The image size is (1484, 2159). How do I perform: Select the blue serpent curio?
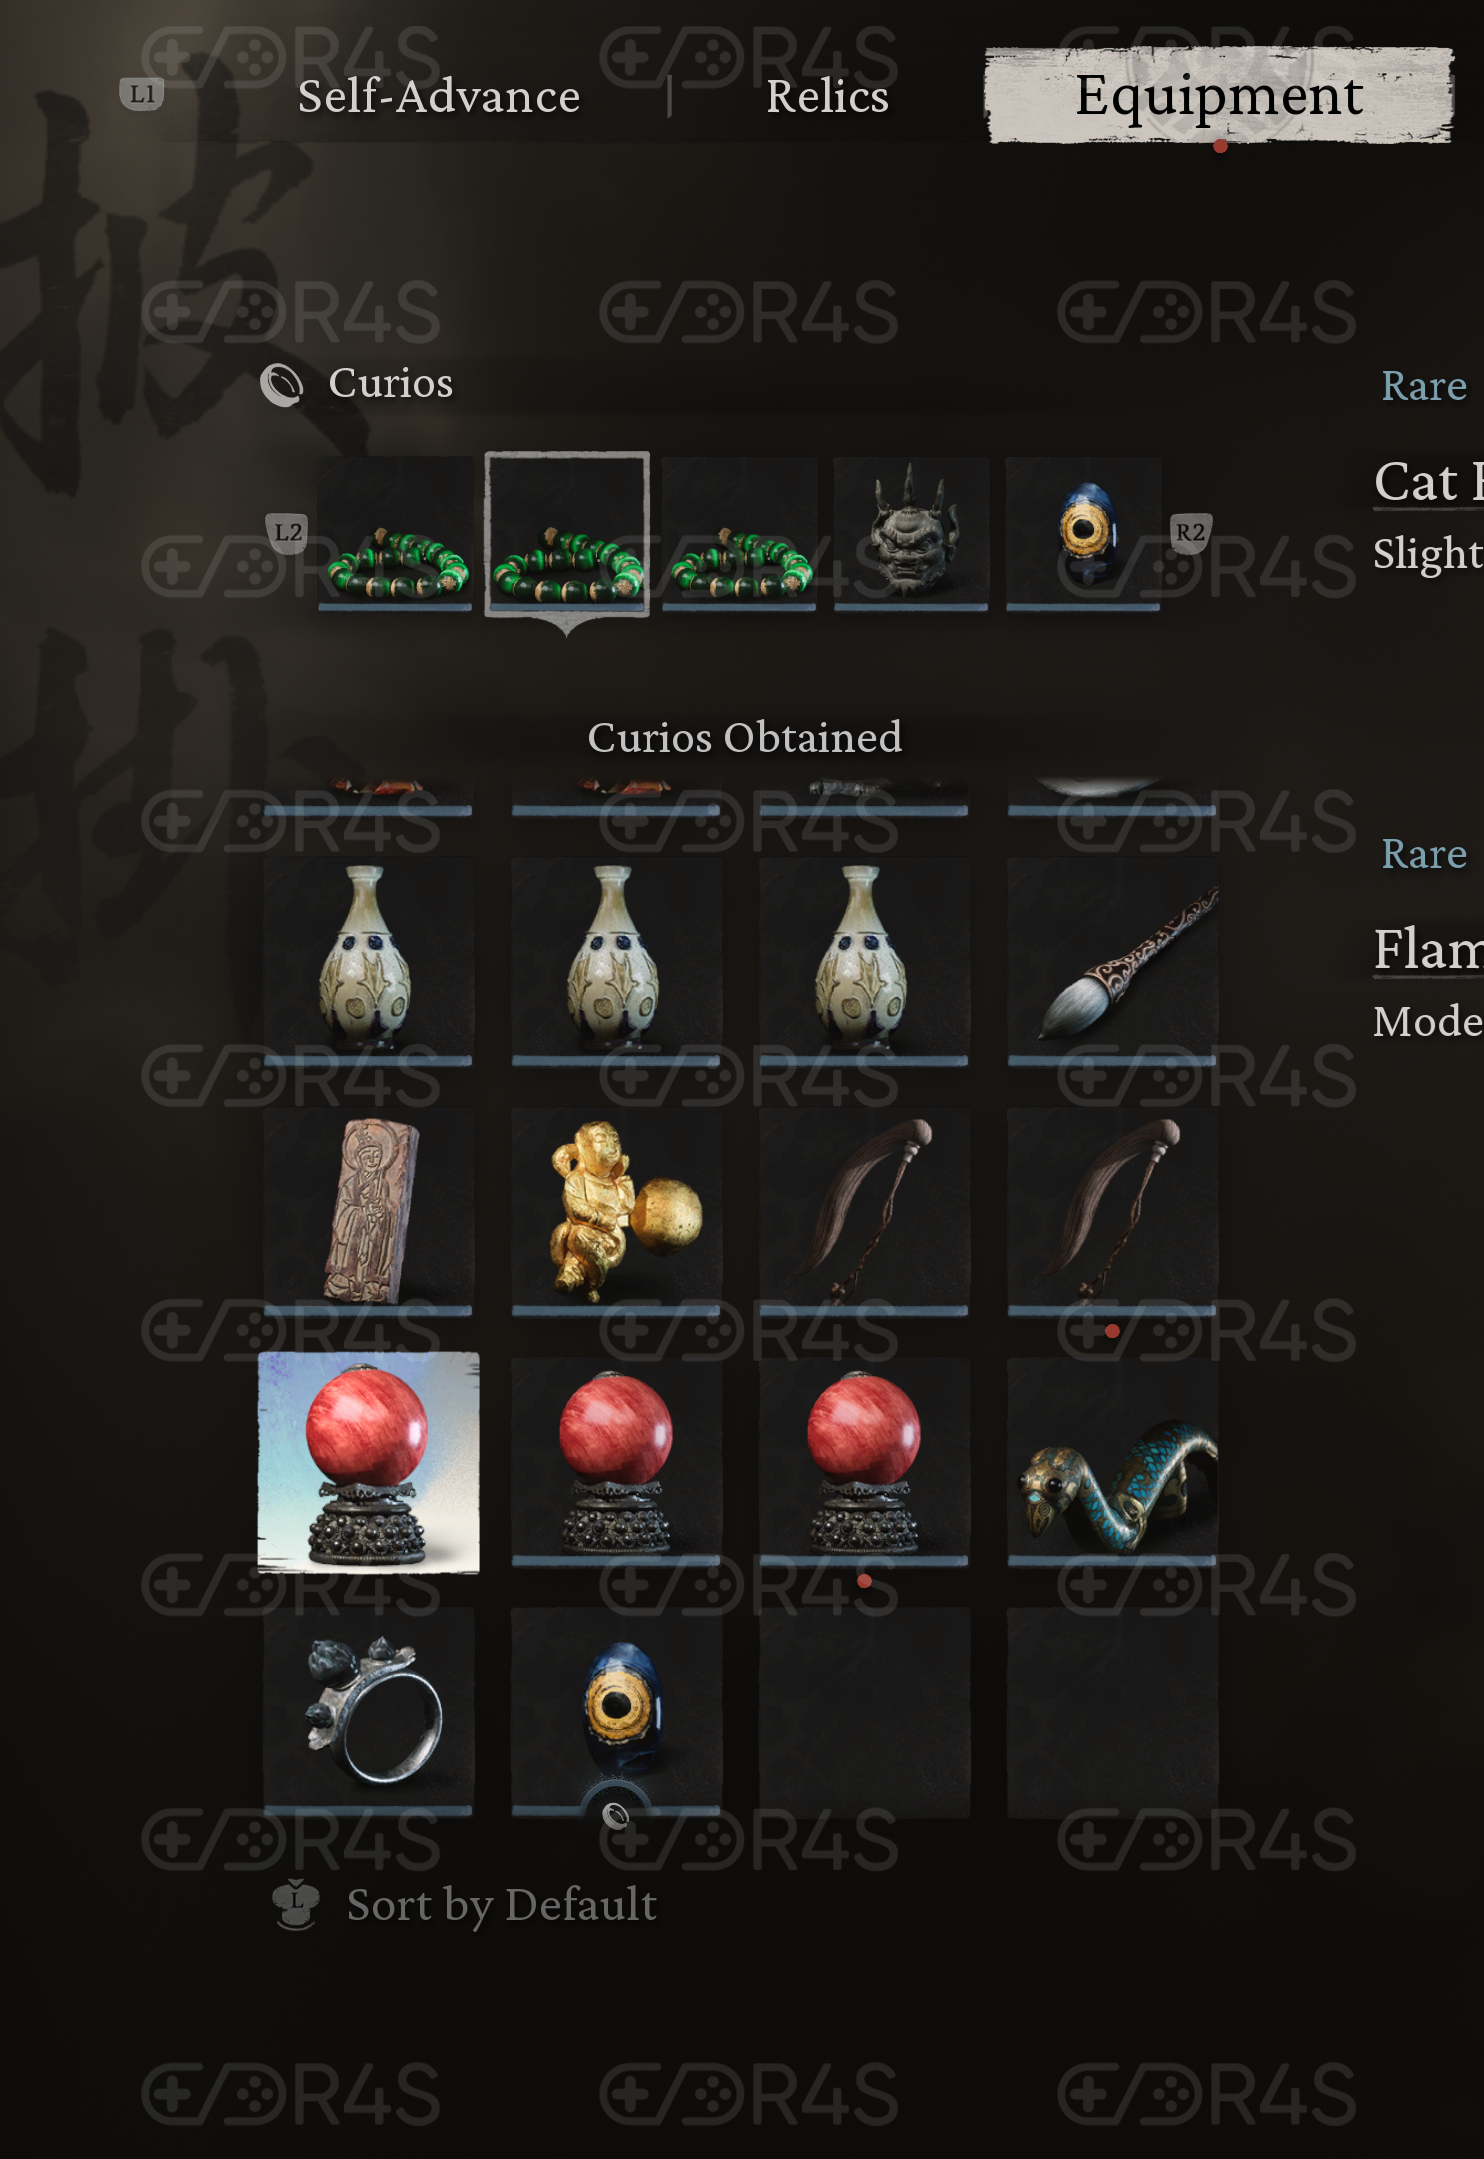coord(1112,1461)
